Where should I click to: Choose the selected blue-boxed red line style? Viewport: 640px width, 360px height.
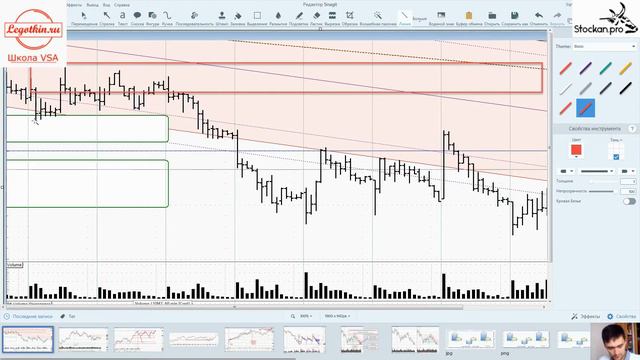pos(586,108)
